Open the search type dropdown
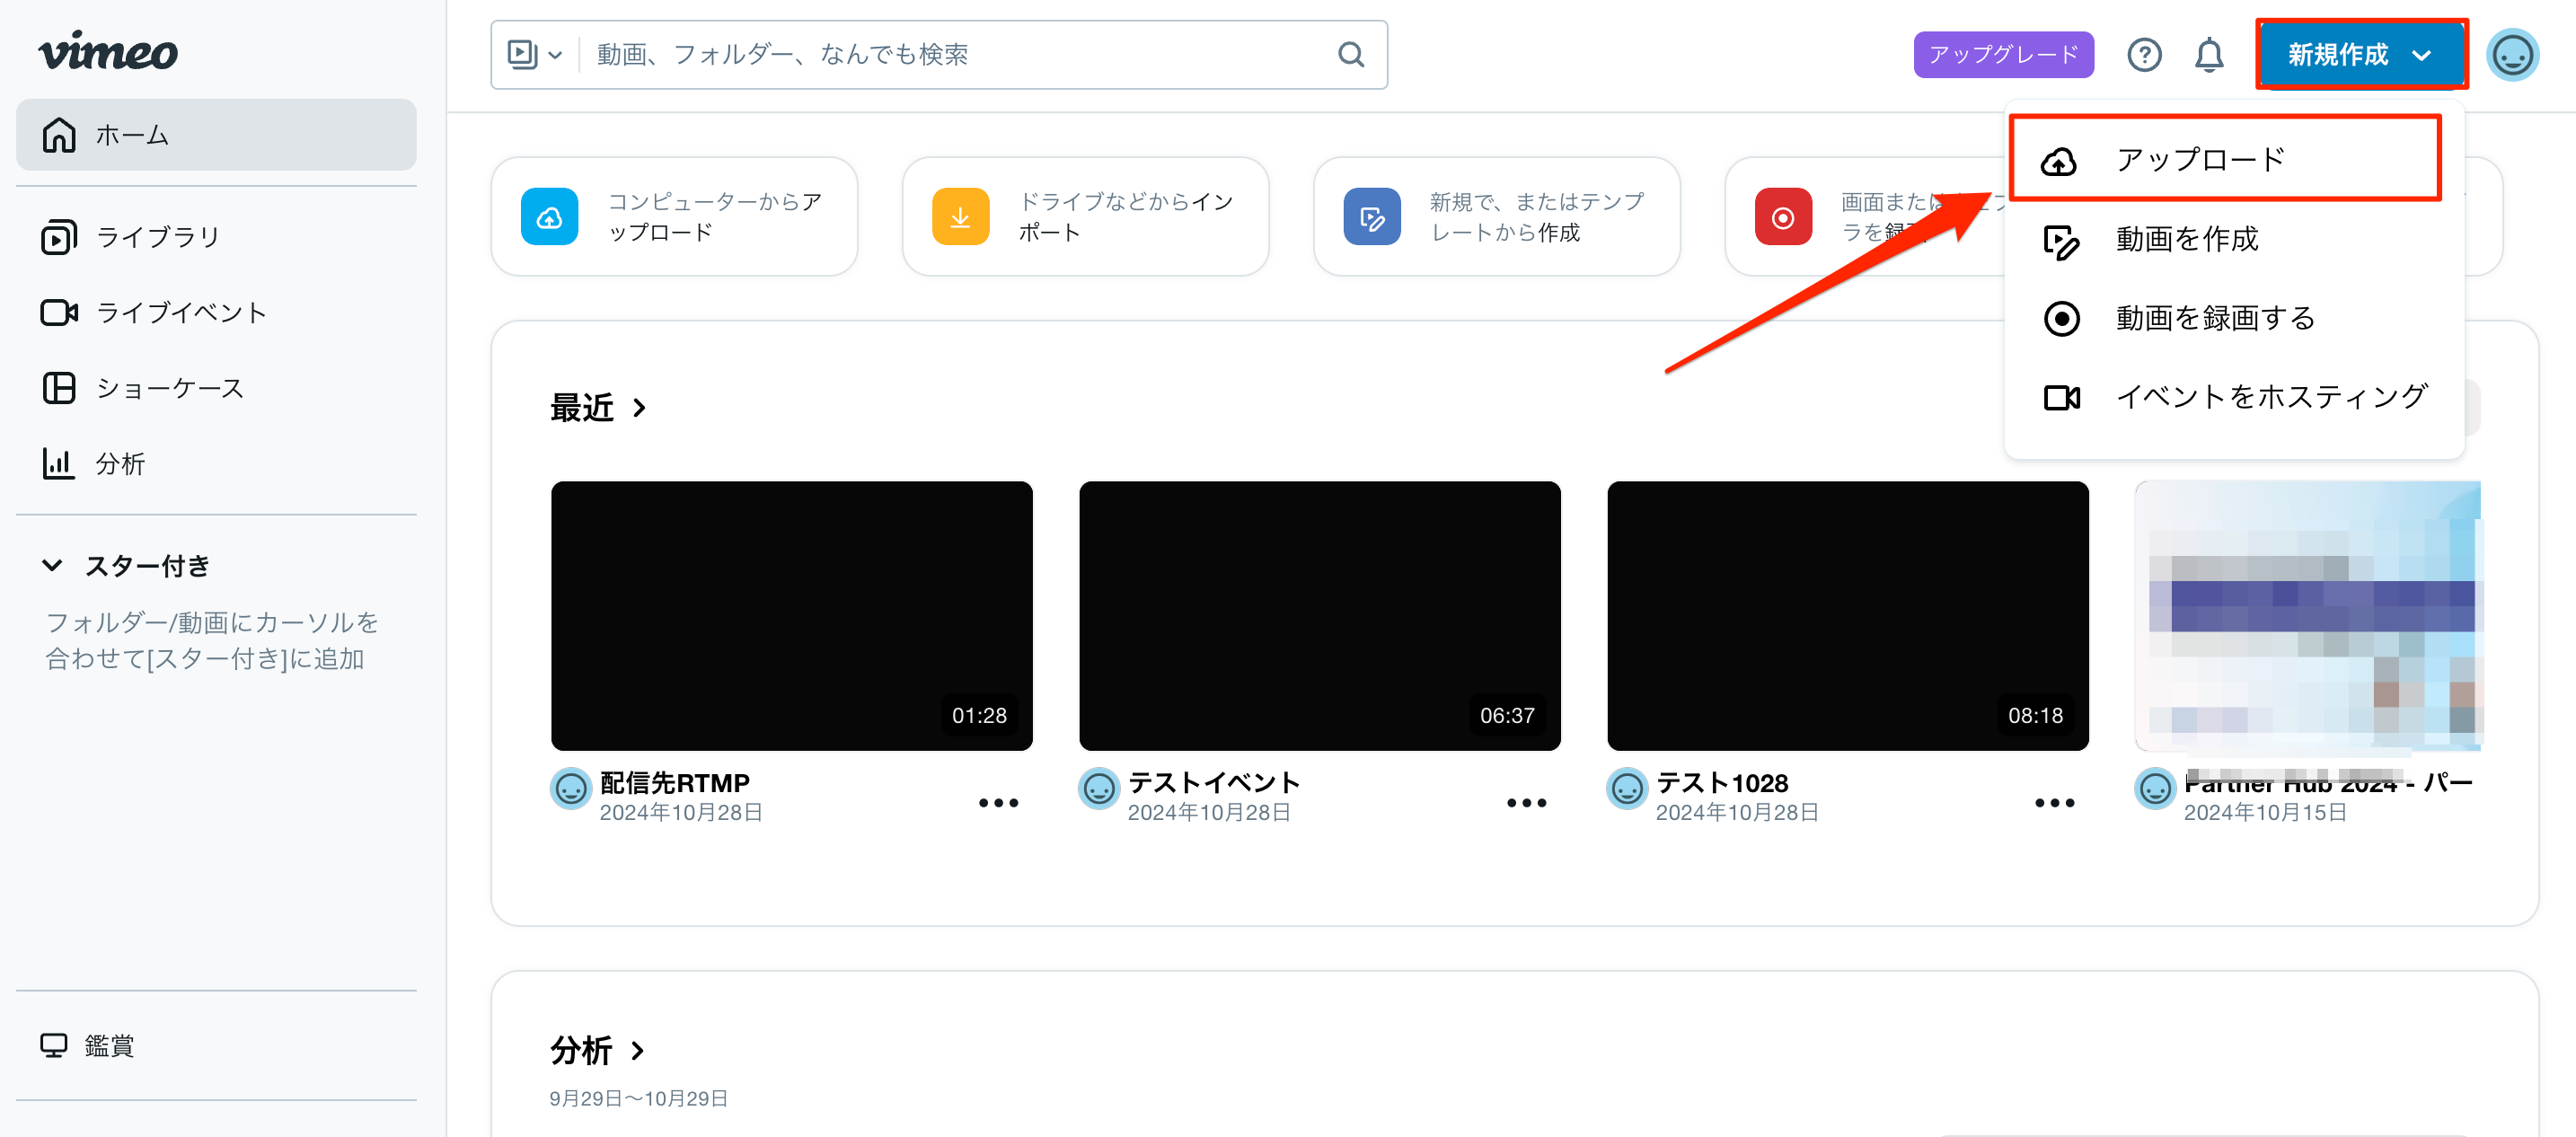 point(535,54)
